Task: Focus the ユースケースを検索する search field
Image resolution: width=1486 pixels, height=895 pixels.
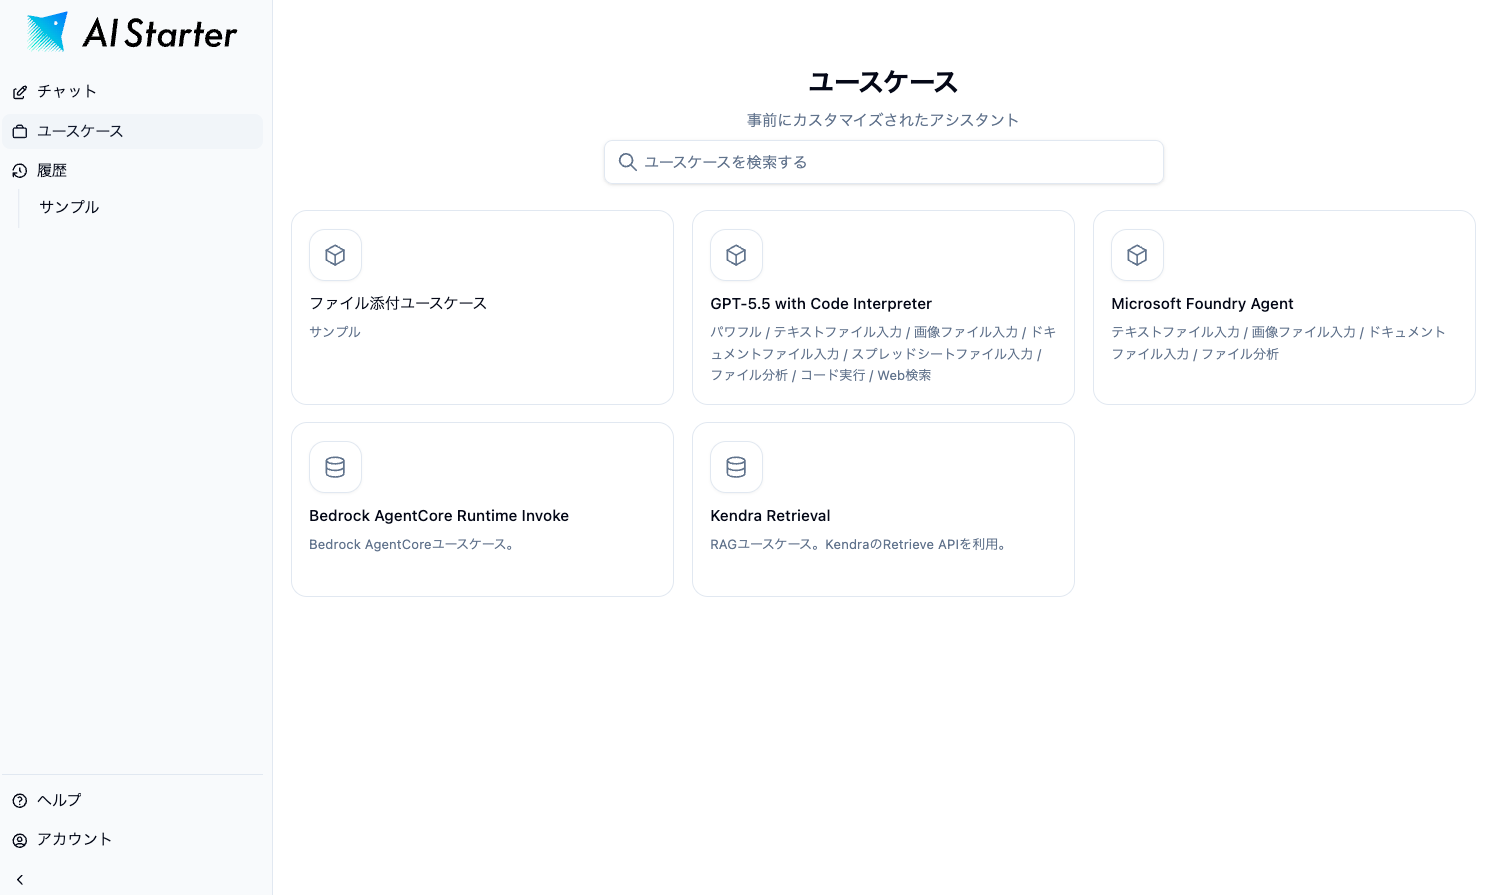Action: tap(884, 162)
